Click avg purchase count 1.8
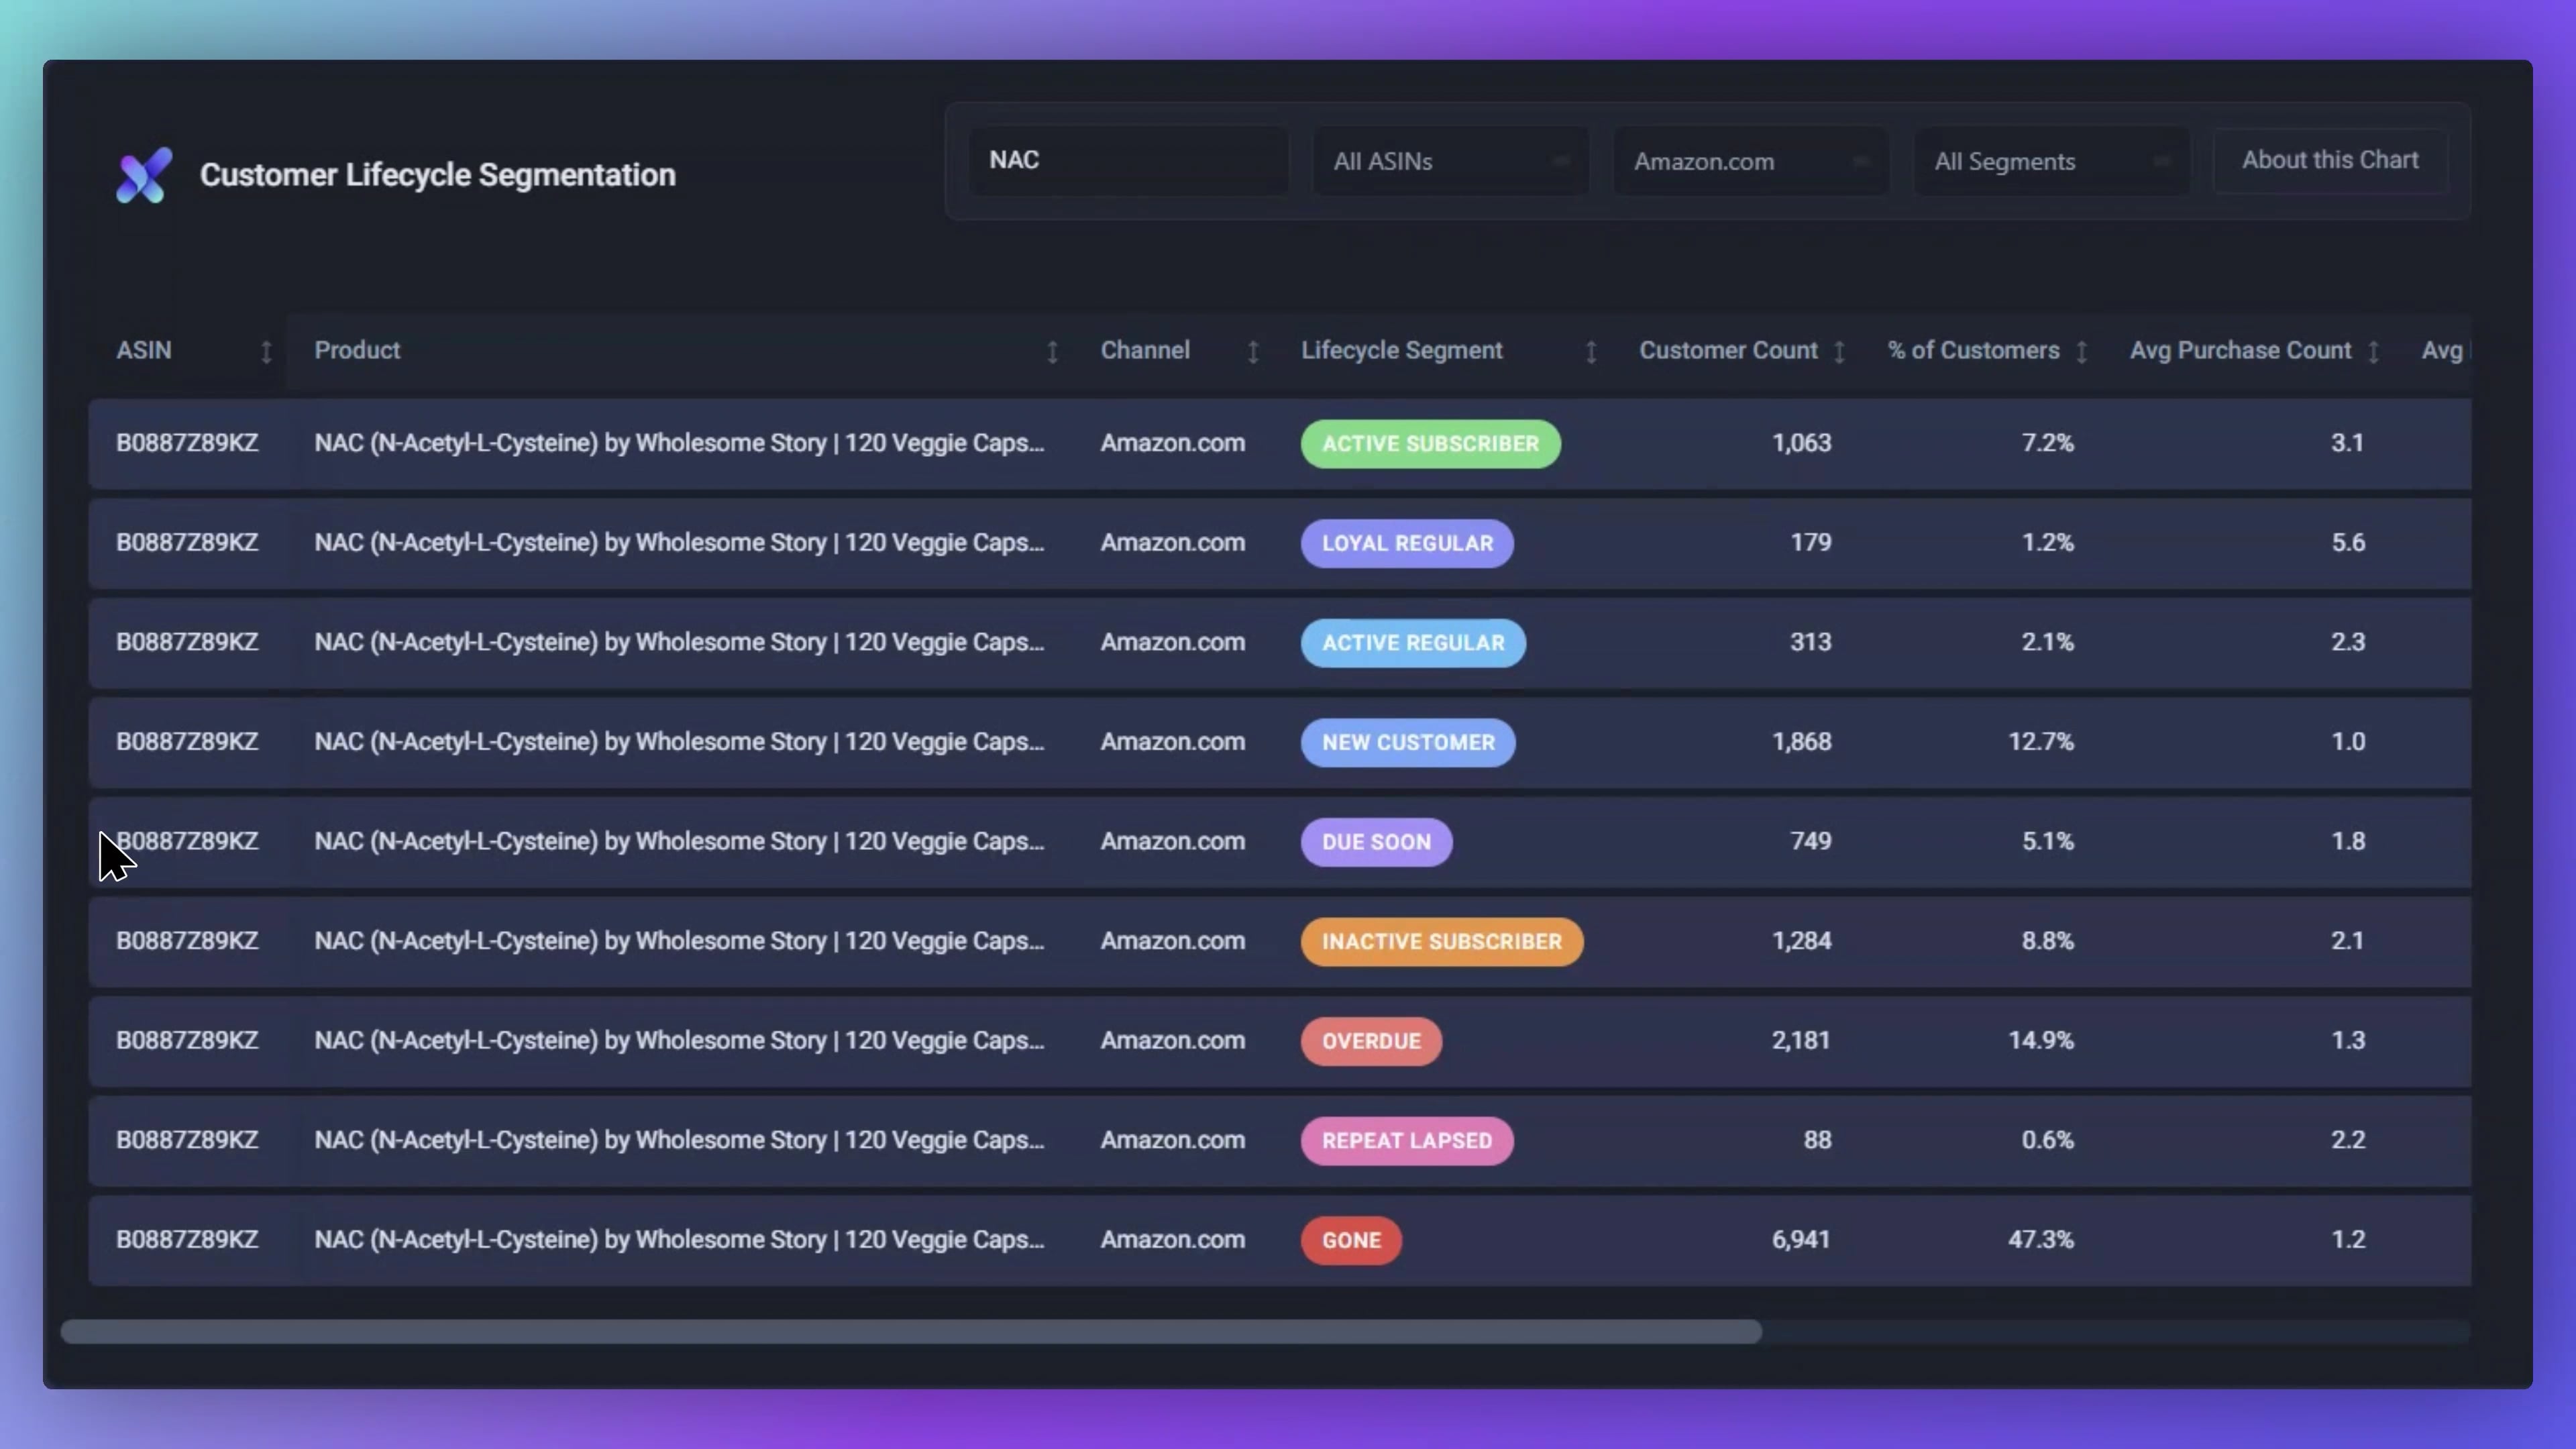Viewport: 2576px width, 1449px height. pos(2348,841)
